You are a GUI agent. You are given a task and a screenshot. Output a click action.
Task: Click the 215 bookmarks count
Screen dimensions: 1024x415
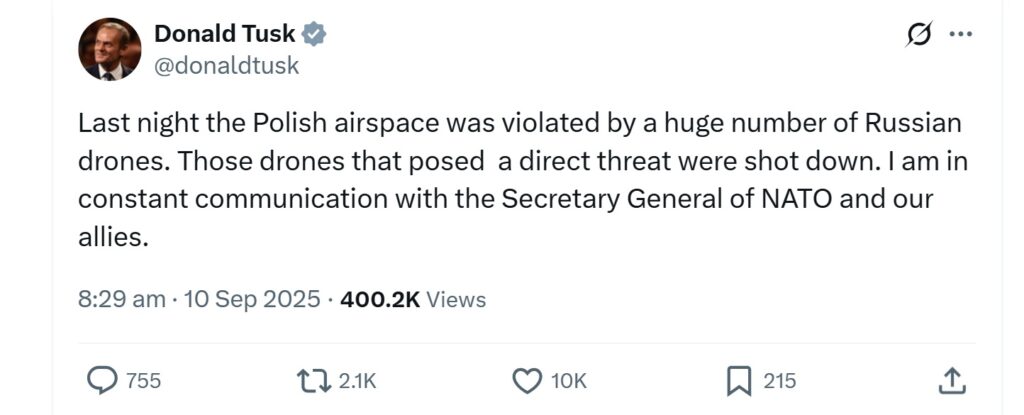780,381
